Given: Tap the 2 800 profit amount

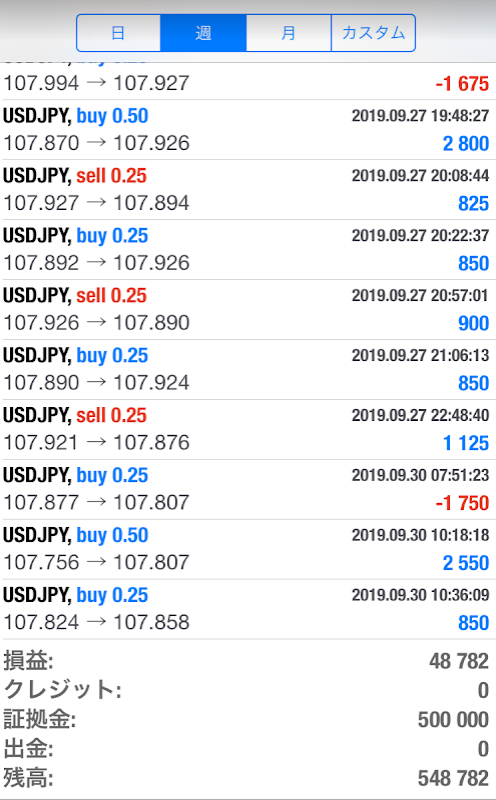Looking at the screenshot, I should coord(466,143).
